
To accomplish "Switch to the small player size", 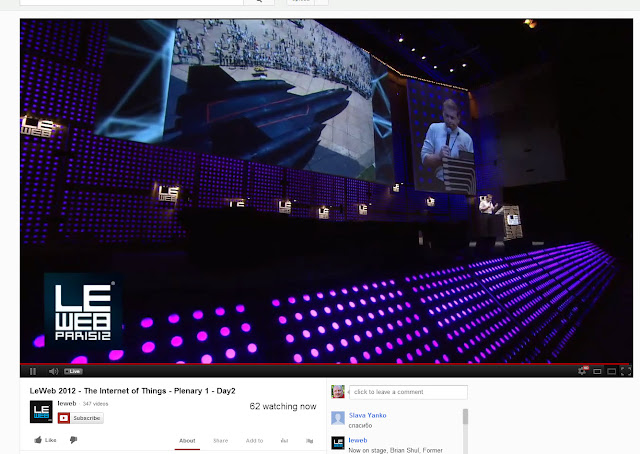I will pyautogui.click(x=597, y=371).
